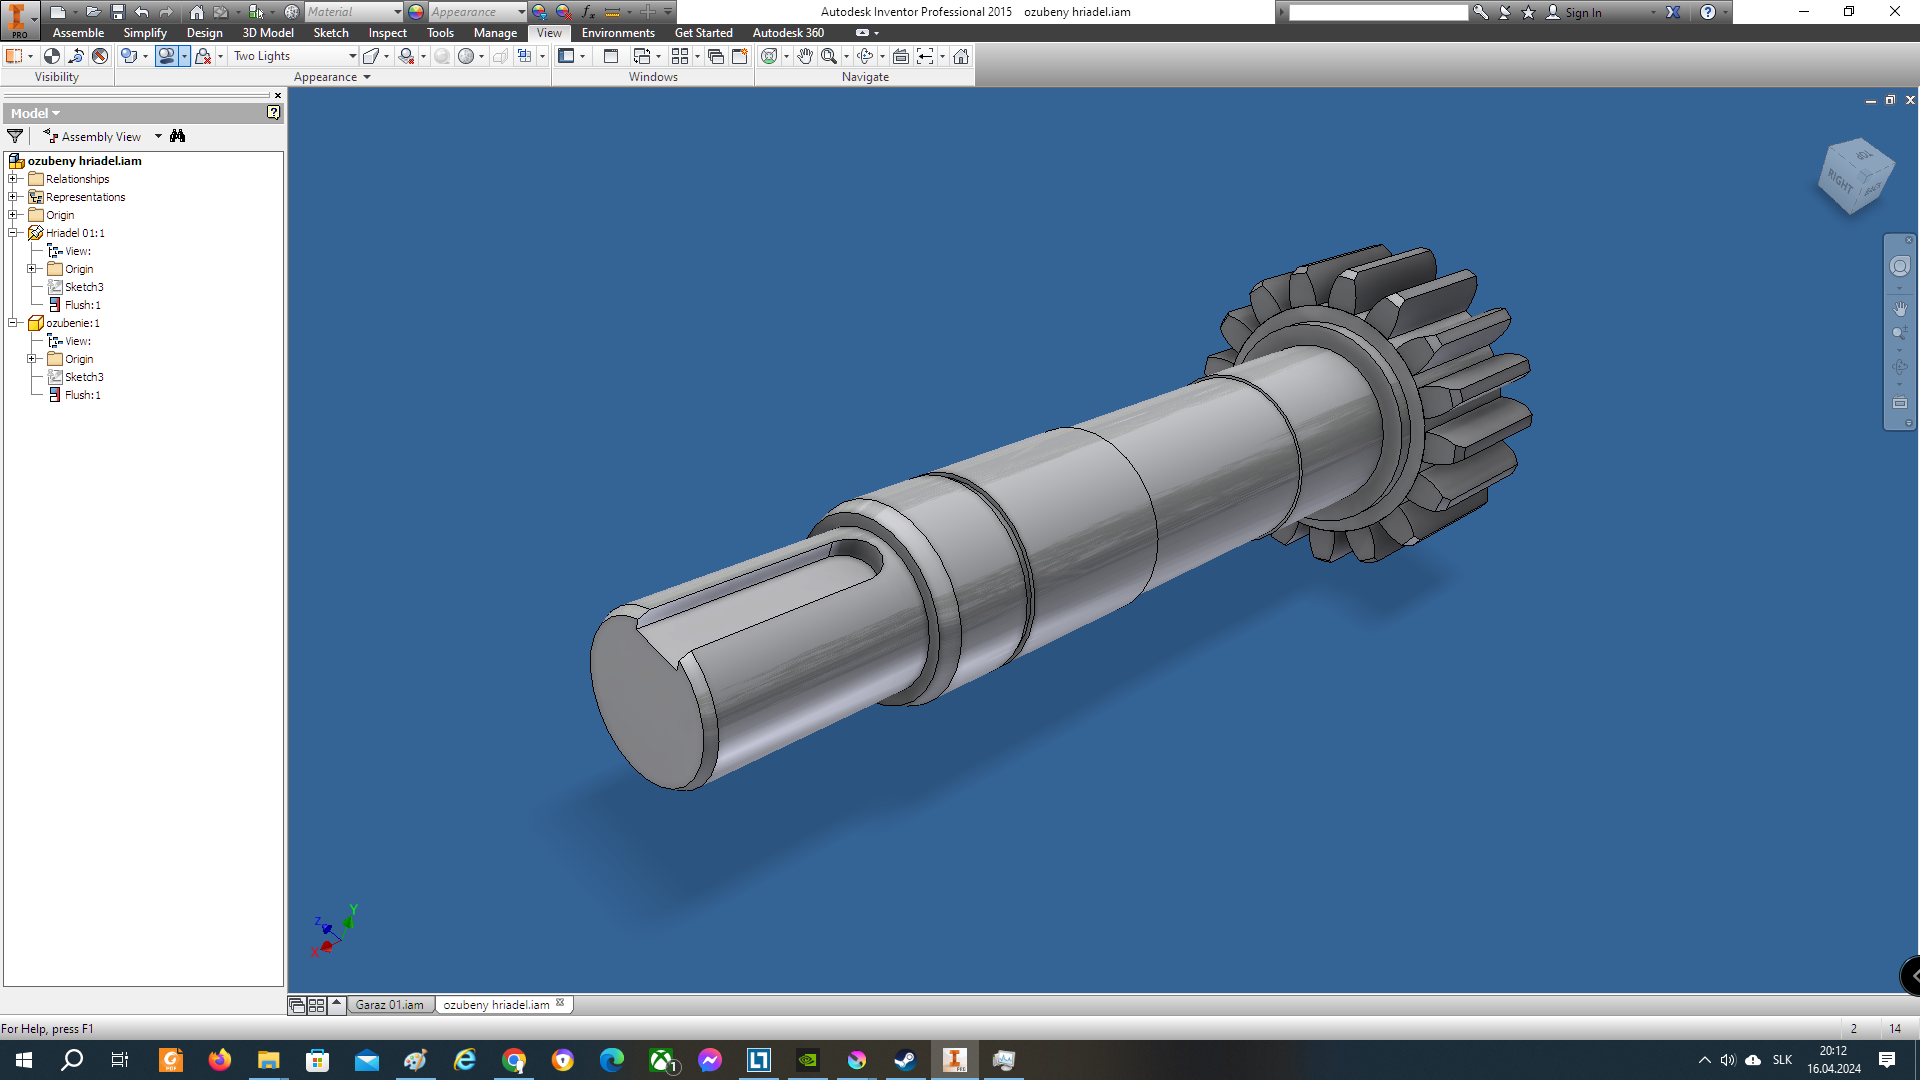This screenshot has width=1920, height=1080.
Task: Click the iMate Glyph icon
Action: [100, 56]
